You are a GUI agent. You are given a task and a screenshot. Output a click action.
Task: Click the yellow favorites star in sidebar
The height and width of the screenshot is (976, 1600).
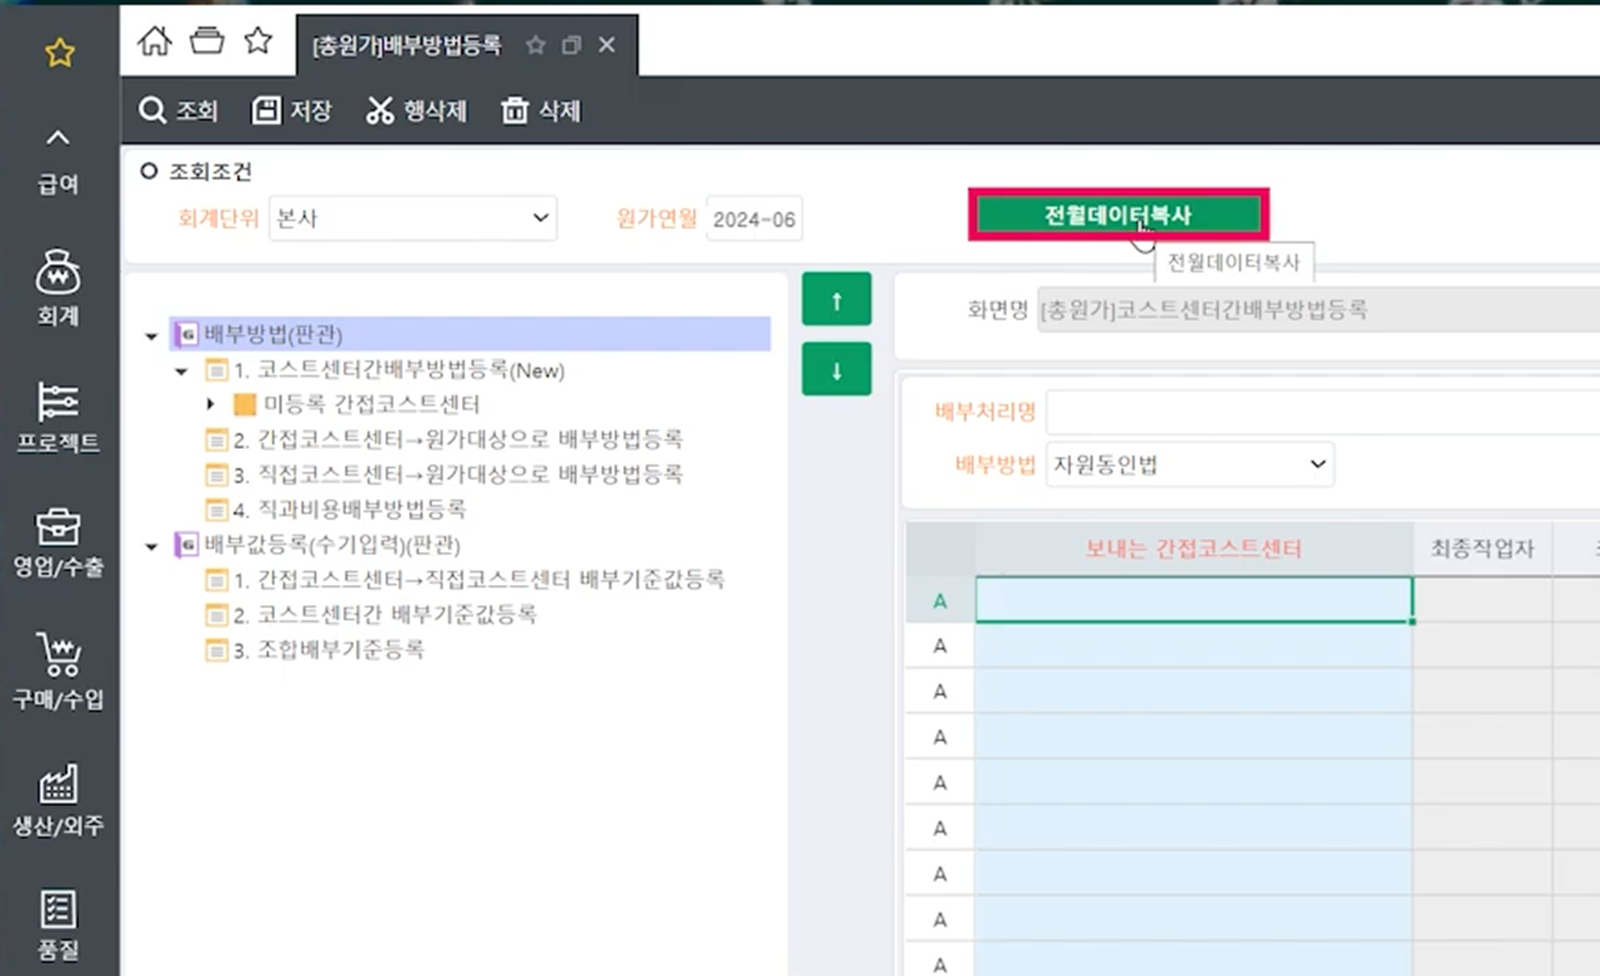click(x=60, y=52)
